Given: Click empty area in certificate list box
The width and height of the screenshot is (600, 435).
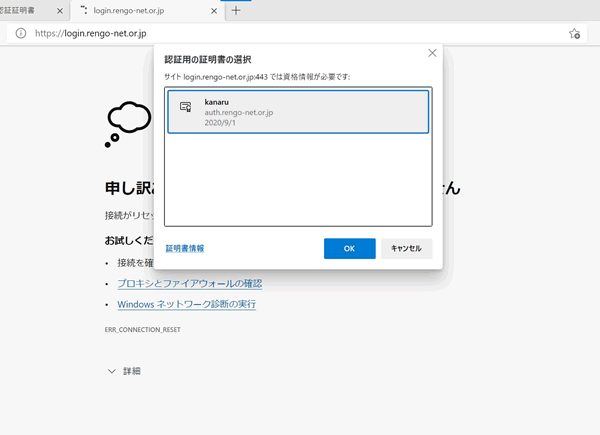Looking at the screenshot, I should [x=298, y=180].
